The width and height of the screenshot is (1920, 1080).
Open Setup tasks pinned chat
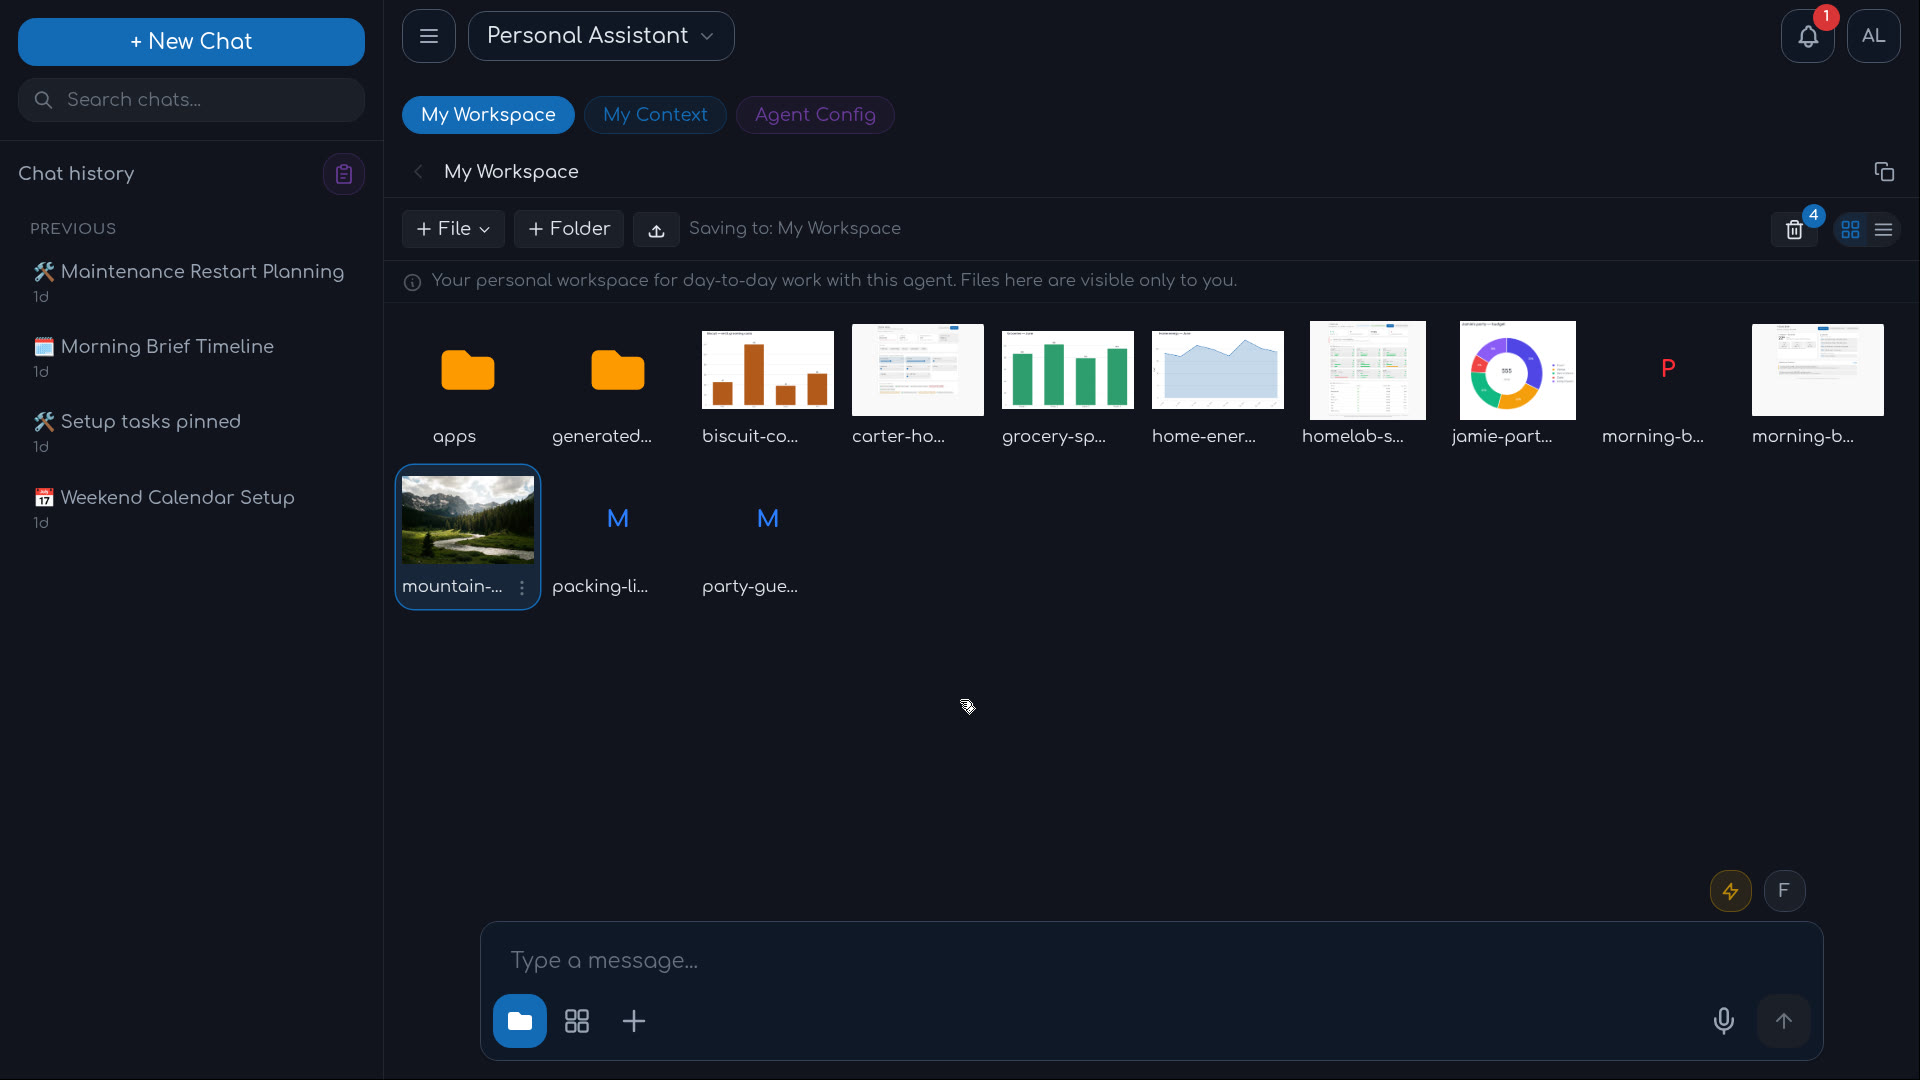[x=191, y=433]
